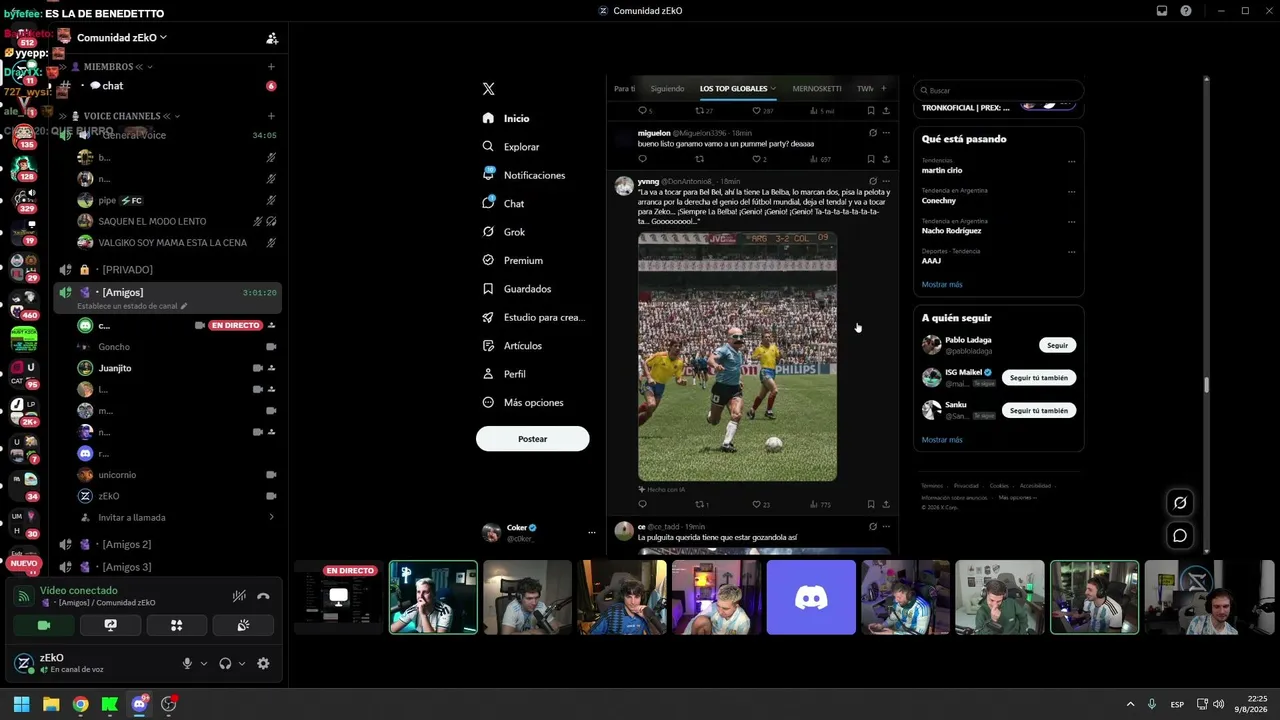Image resolution: width=1280 pixels, height=720 pixels.
Task: Check the green voice connection signal icon
Action: (24, 596)
